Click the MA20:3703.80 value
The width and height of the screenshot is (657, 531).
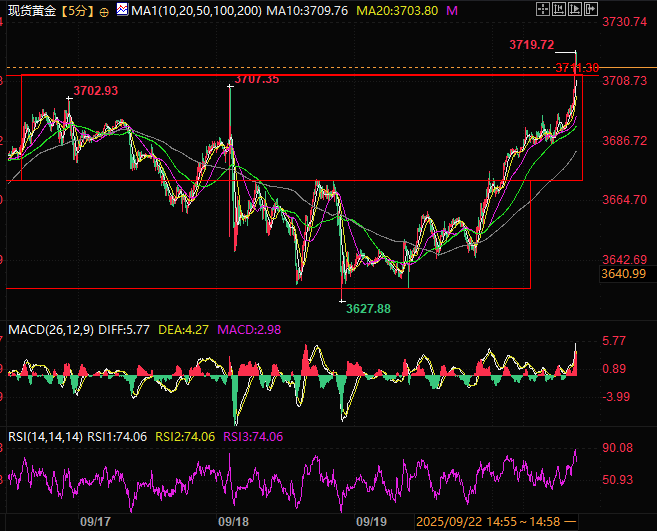397,10
